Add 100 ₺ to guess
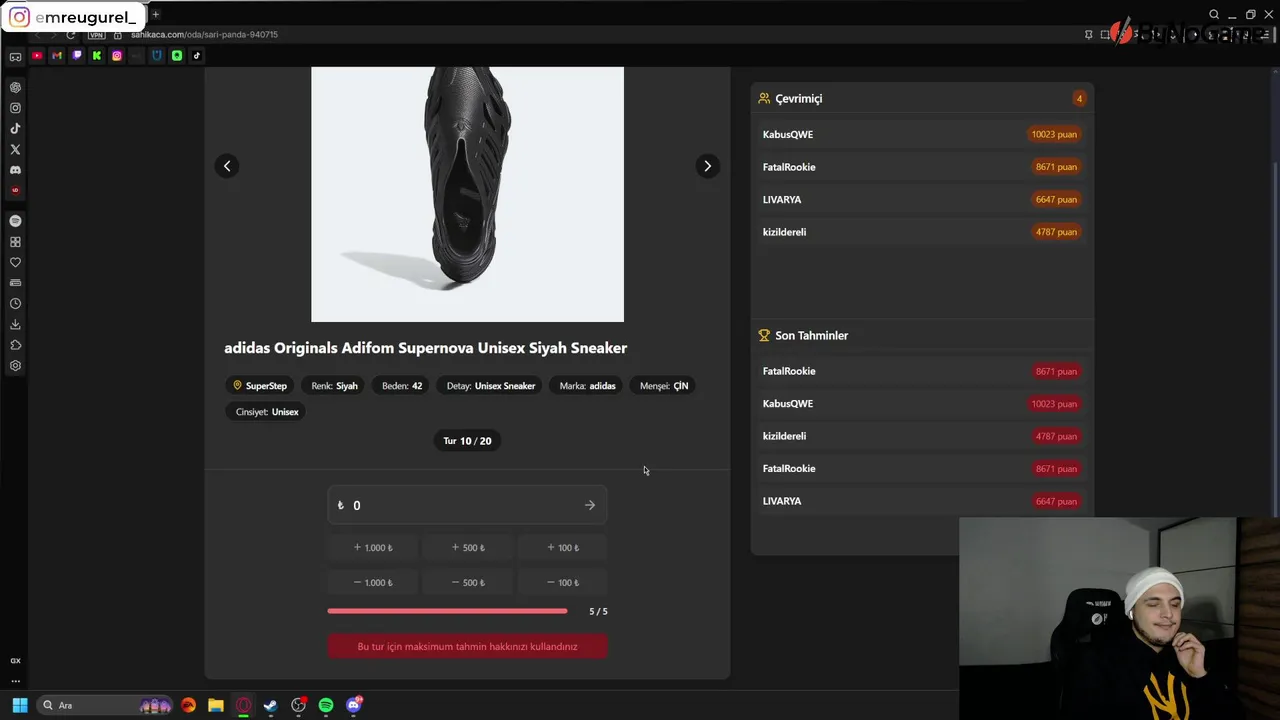Image resolution: width=1280 pixels, height=720 pixels. (562, 548)
